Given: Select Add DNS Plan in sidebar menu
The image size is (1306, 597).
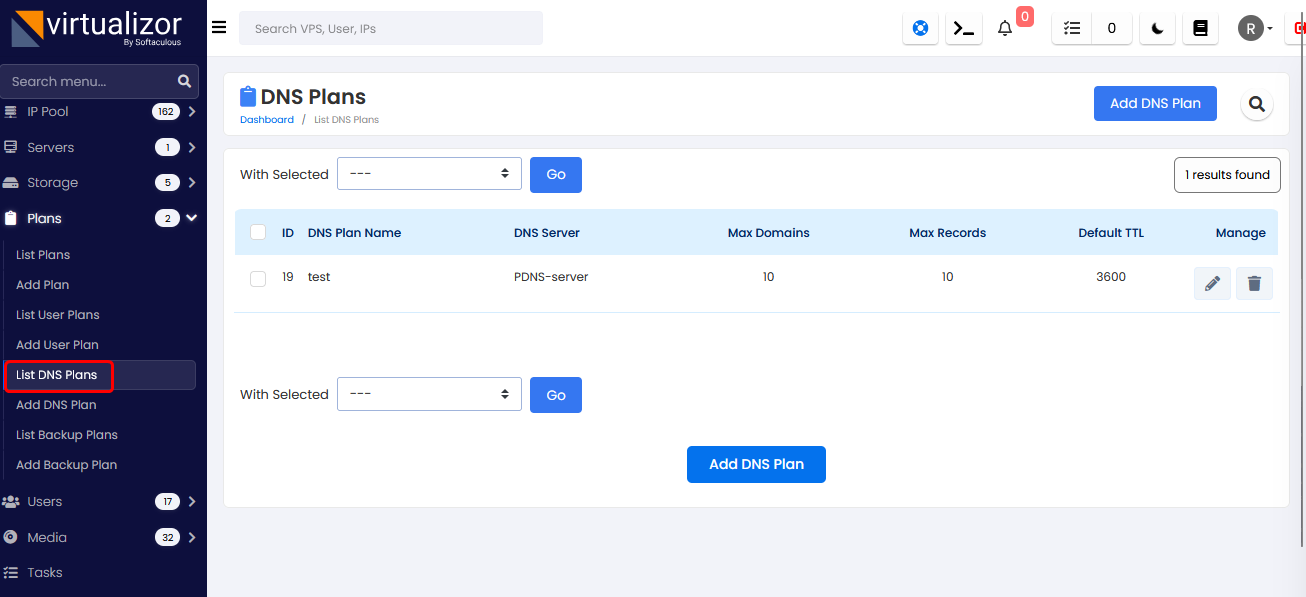Looking at the screenshot, I should tap(56, 405).
